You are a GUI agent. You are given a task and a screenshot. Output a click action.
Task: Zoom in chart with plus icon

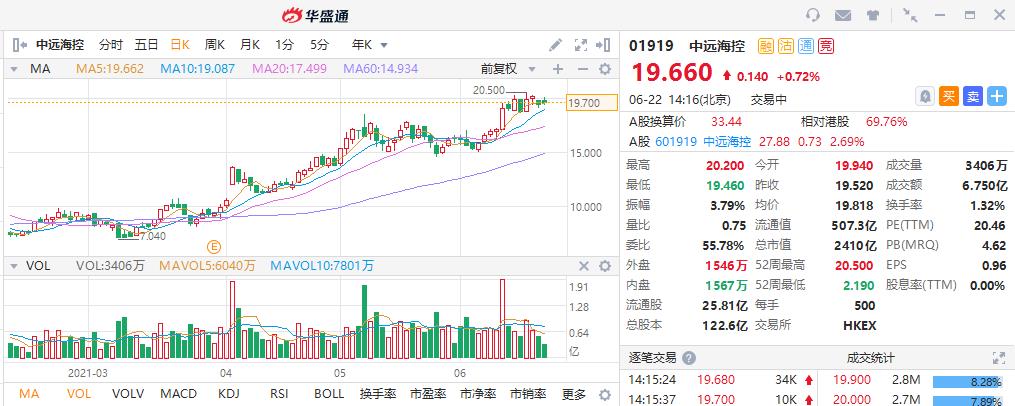pyautogui.click(x=558, y=69)
